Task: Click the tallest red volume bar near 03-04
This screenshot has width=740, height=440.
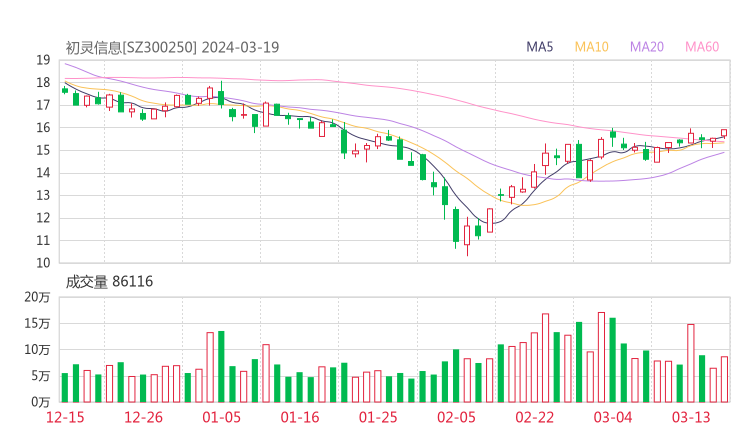Action: click(601, 357)
